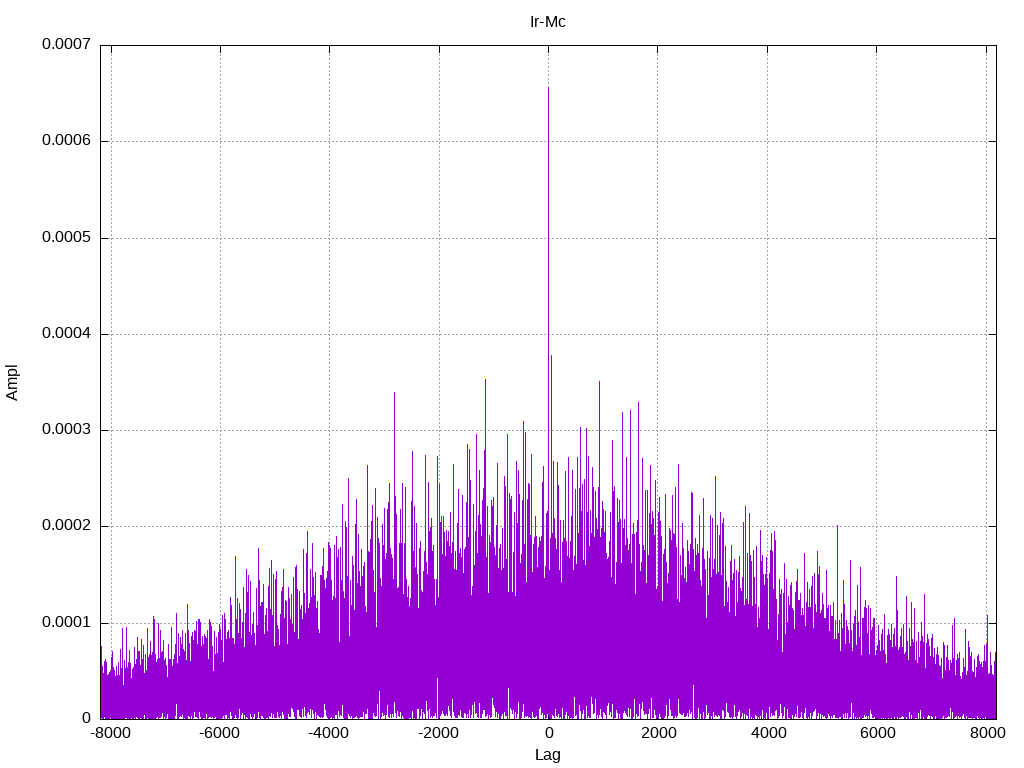Click the x-axis value "-2000"

(438, 733)
